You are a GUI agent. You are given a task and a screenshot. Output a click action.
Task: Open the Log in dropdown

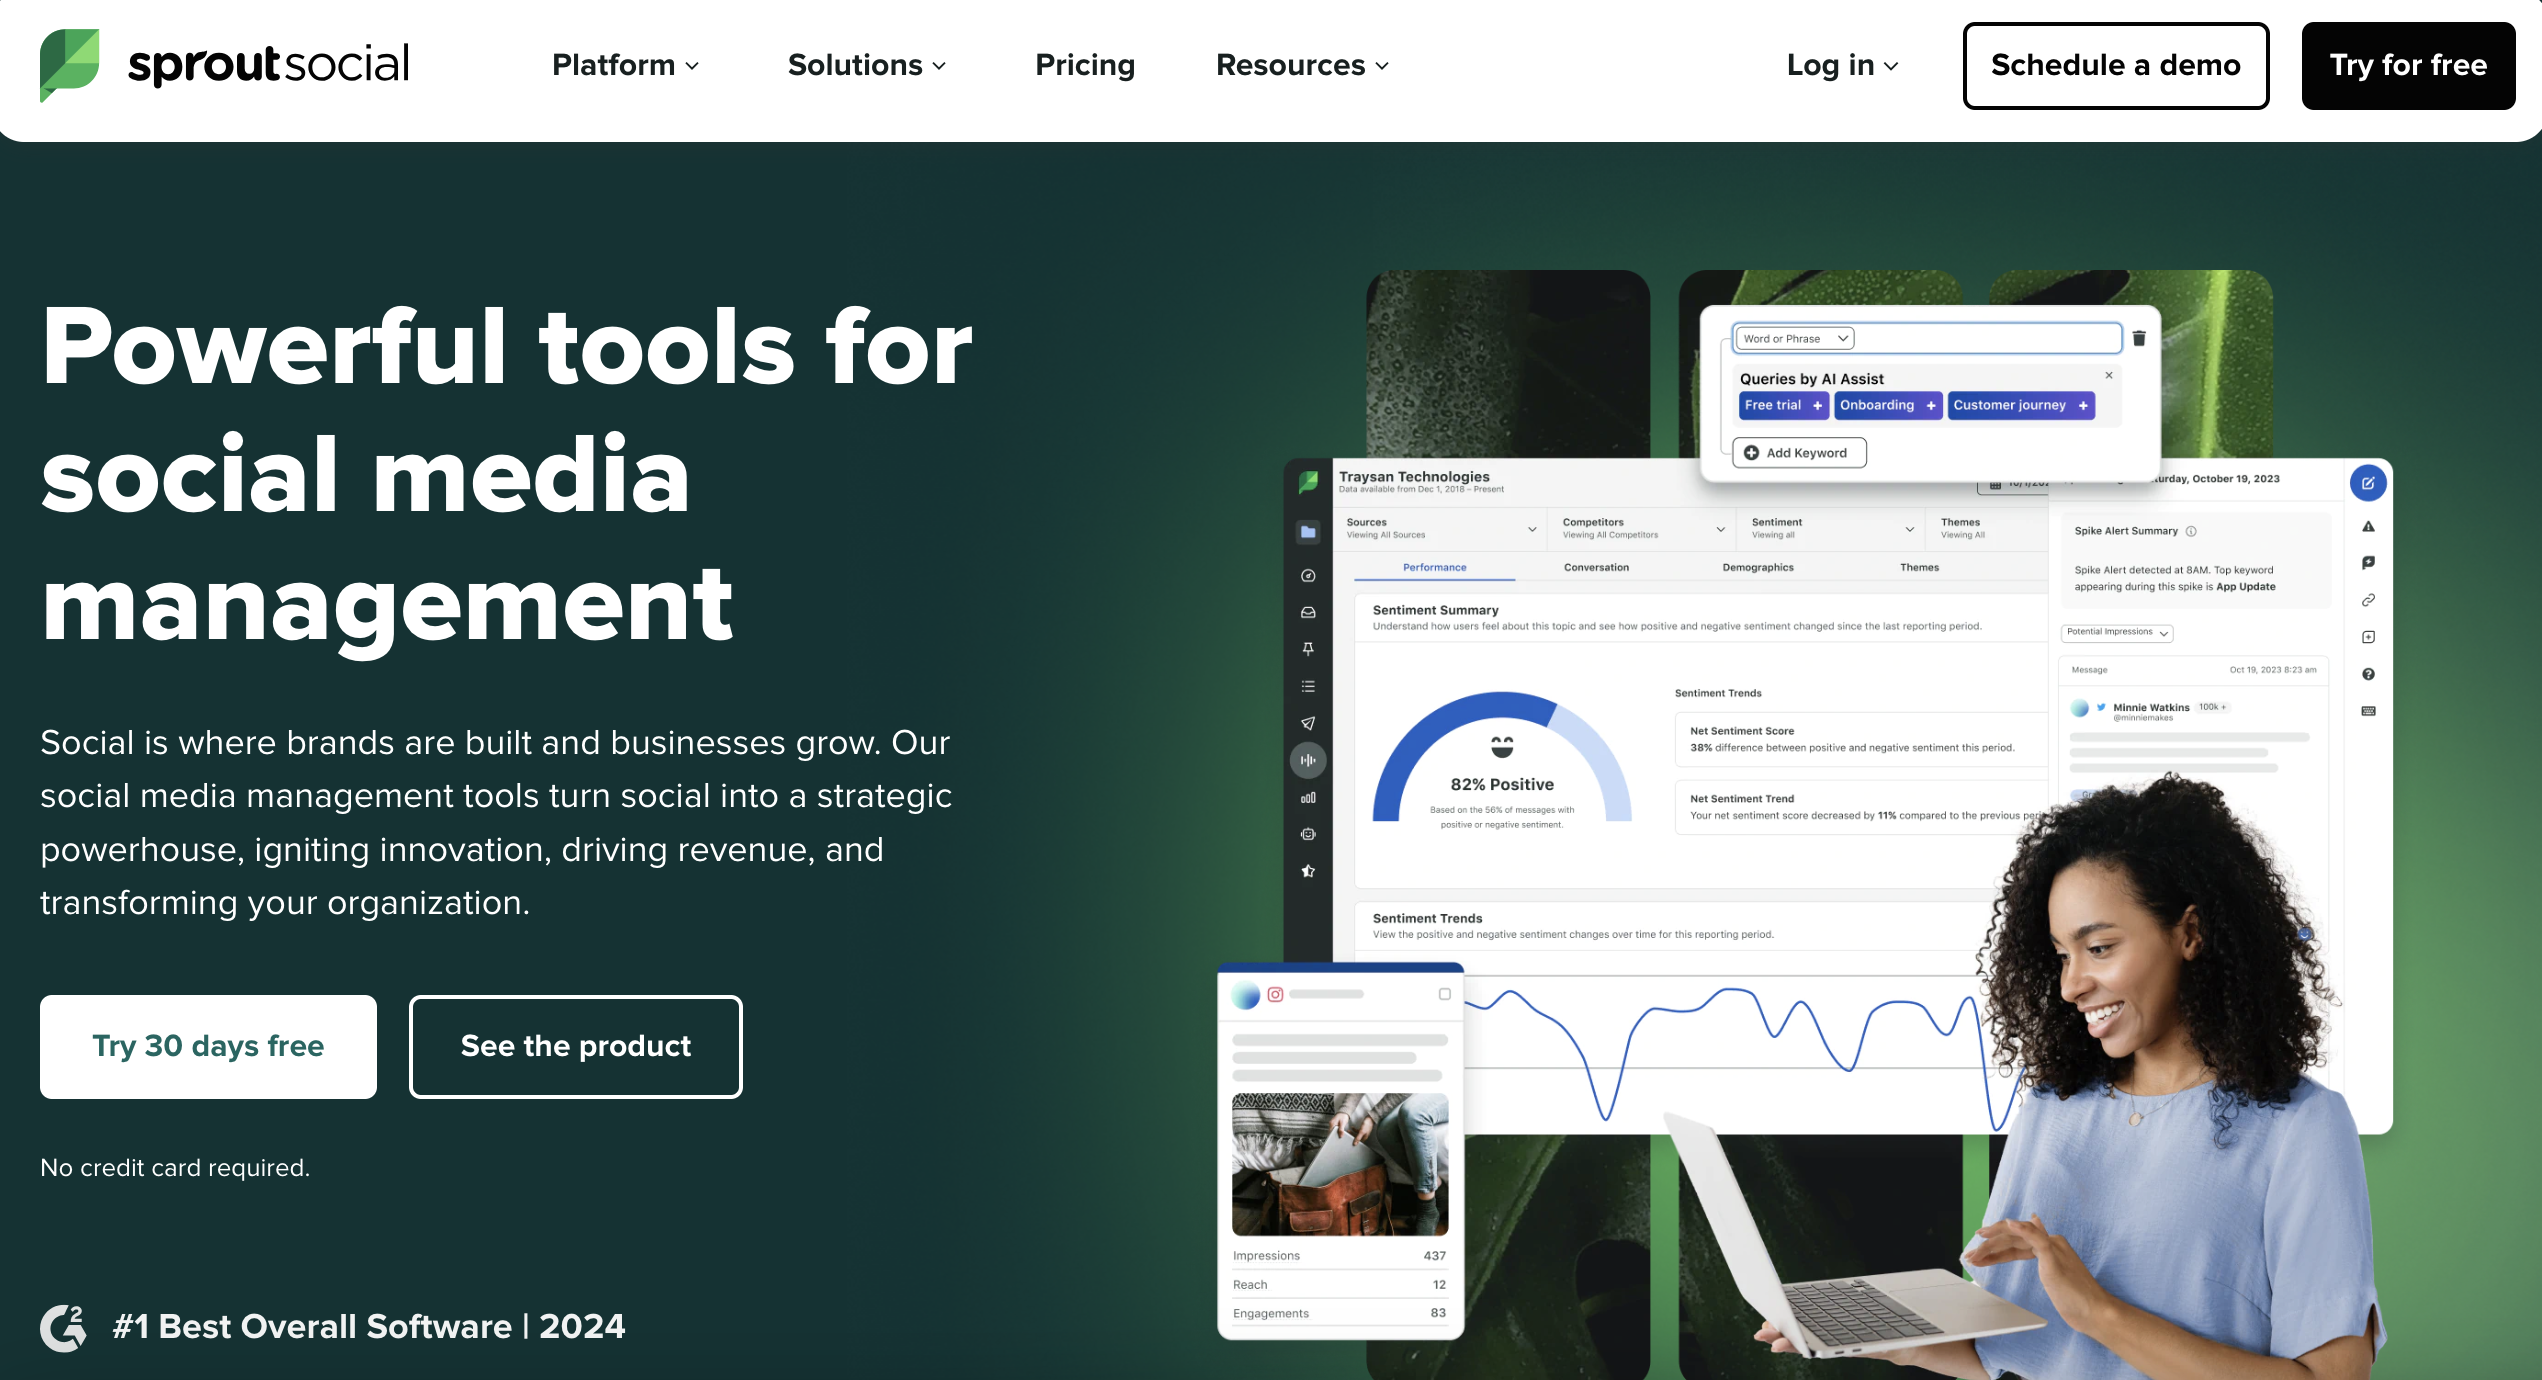pos(1842,65)
